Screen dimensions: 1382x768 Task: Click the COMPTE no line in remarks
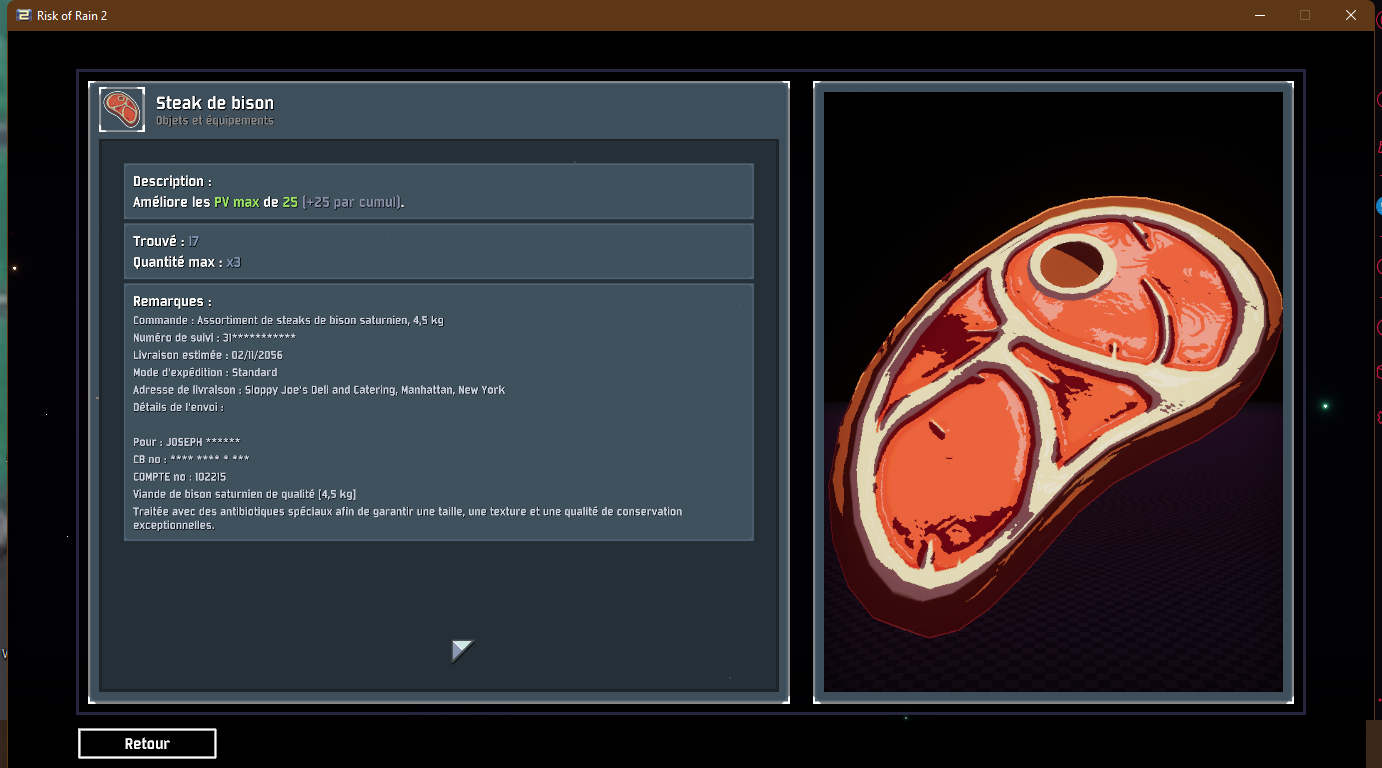tap(179, 477)
